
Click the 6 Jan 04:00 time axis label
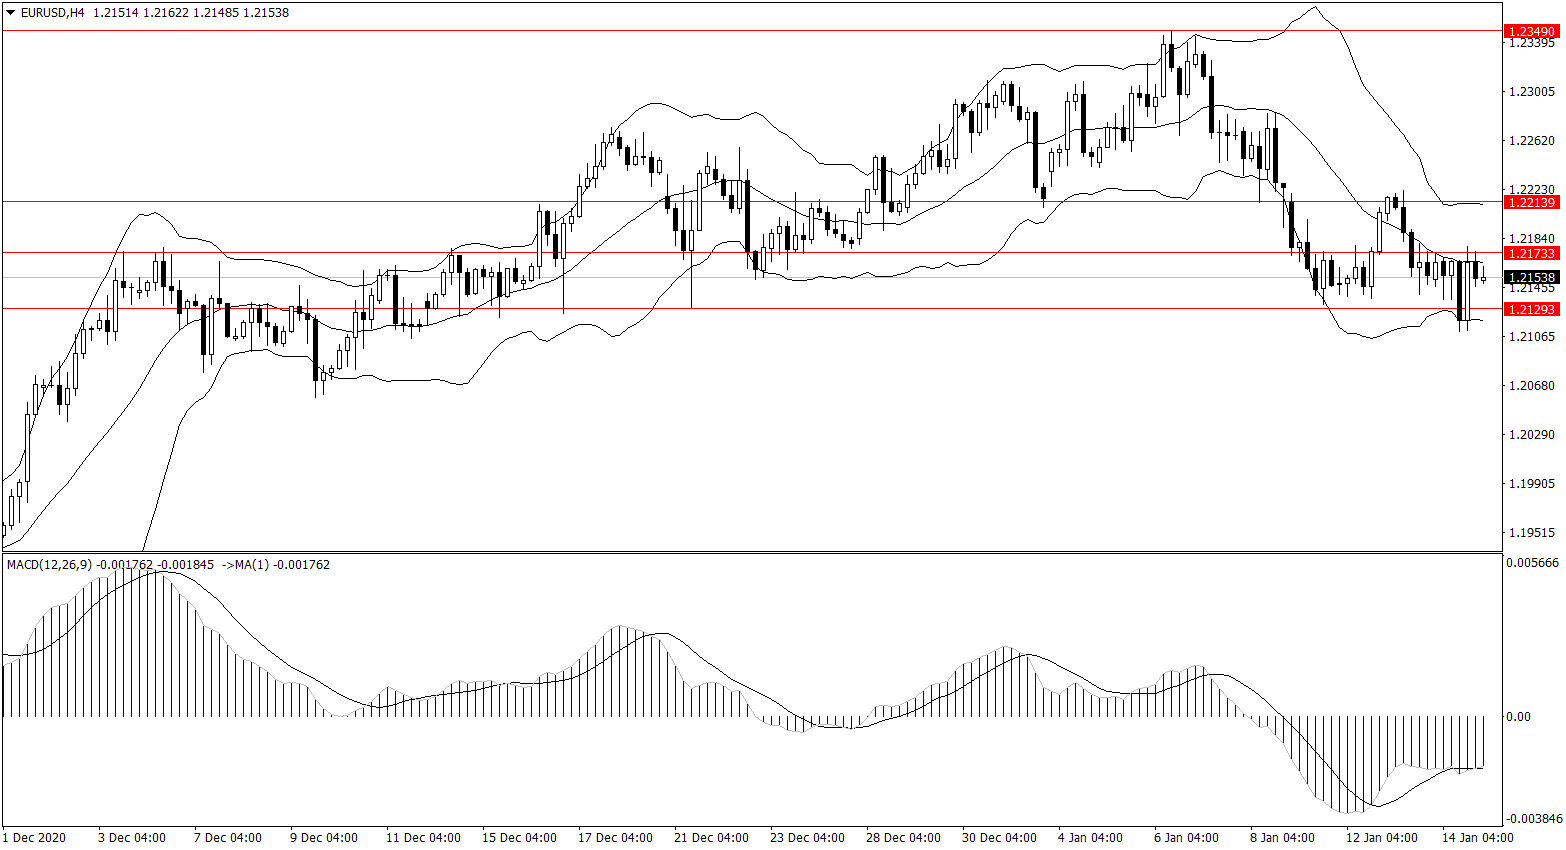pos(1185,838)
